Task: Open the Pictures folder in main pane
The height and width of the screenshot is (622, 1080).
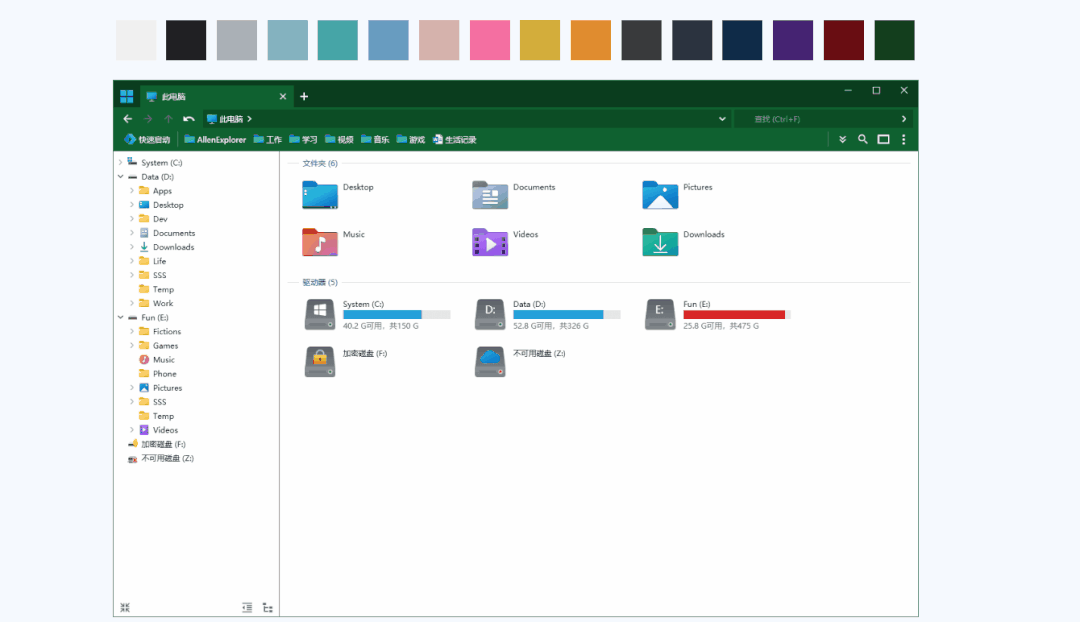Action: coord(660,194)
